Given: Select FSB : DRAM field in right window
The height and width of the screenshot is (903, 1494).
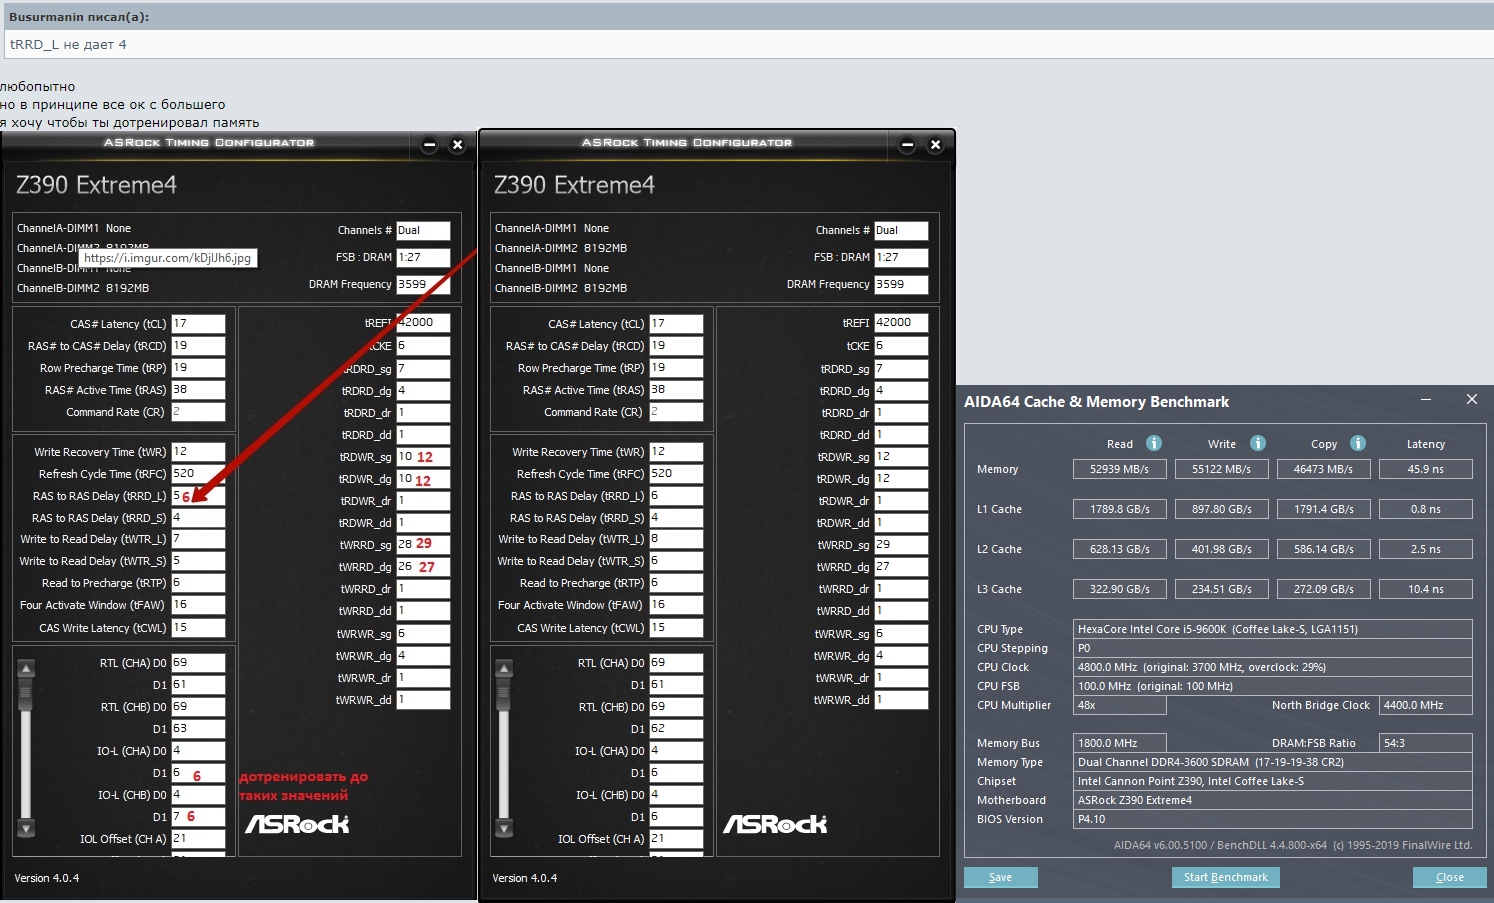Looking at the screenshot, I should [x=901, y=257].
